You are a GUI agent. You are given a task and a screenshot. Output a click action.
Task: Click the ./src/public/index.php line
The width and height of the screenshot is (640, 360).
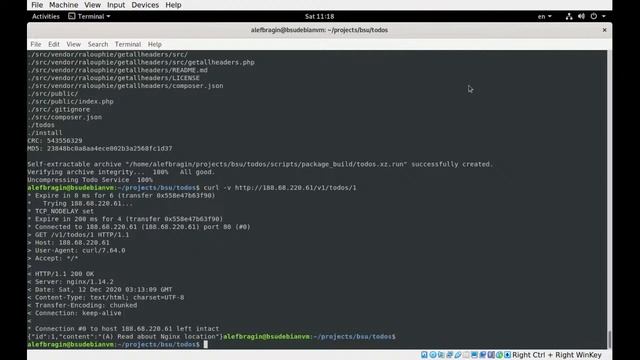71,102
